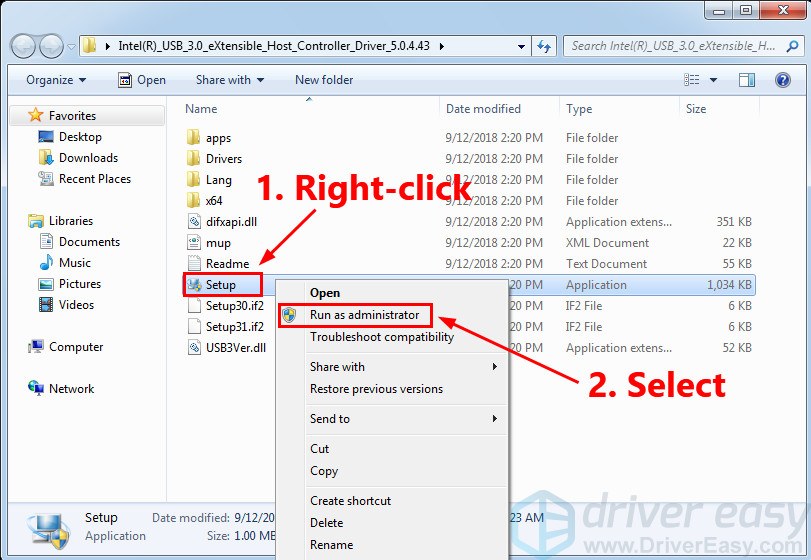This screenshot has height=560, width=811.
Task: Click Network in the navigation pane
Action: pyautogui.click(x=71, y=389)
